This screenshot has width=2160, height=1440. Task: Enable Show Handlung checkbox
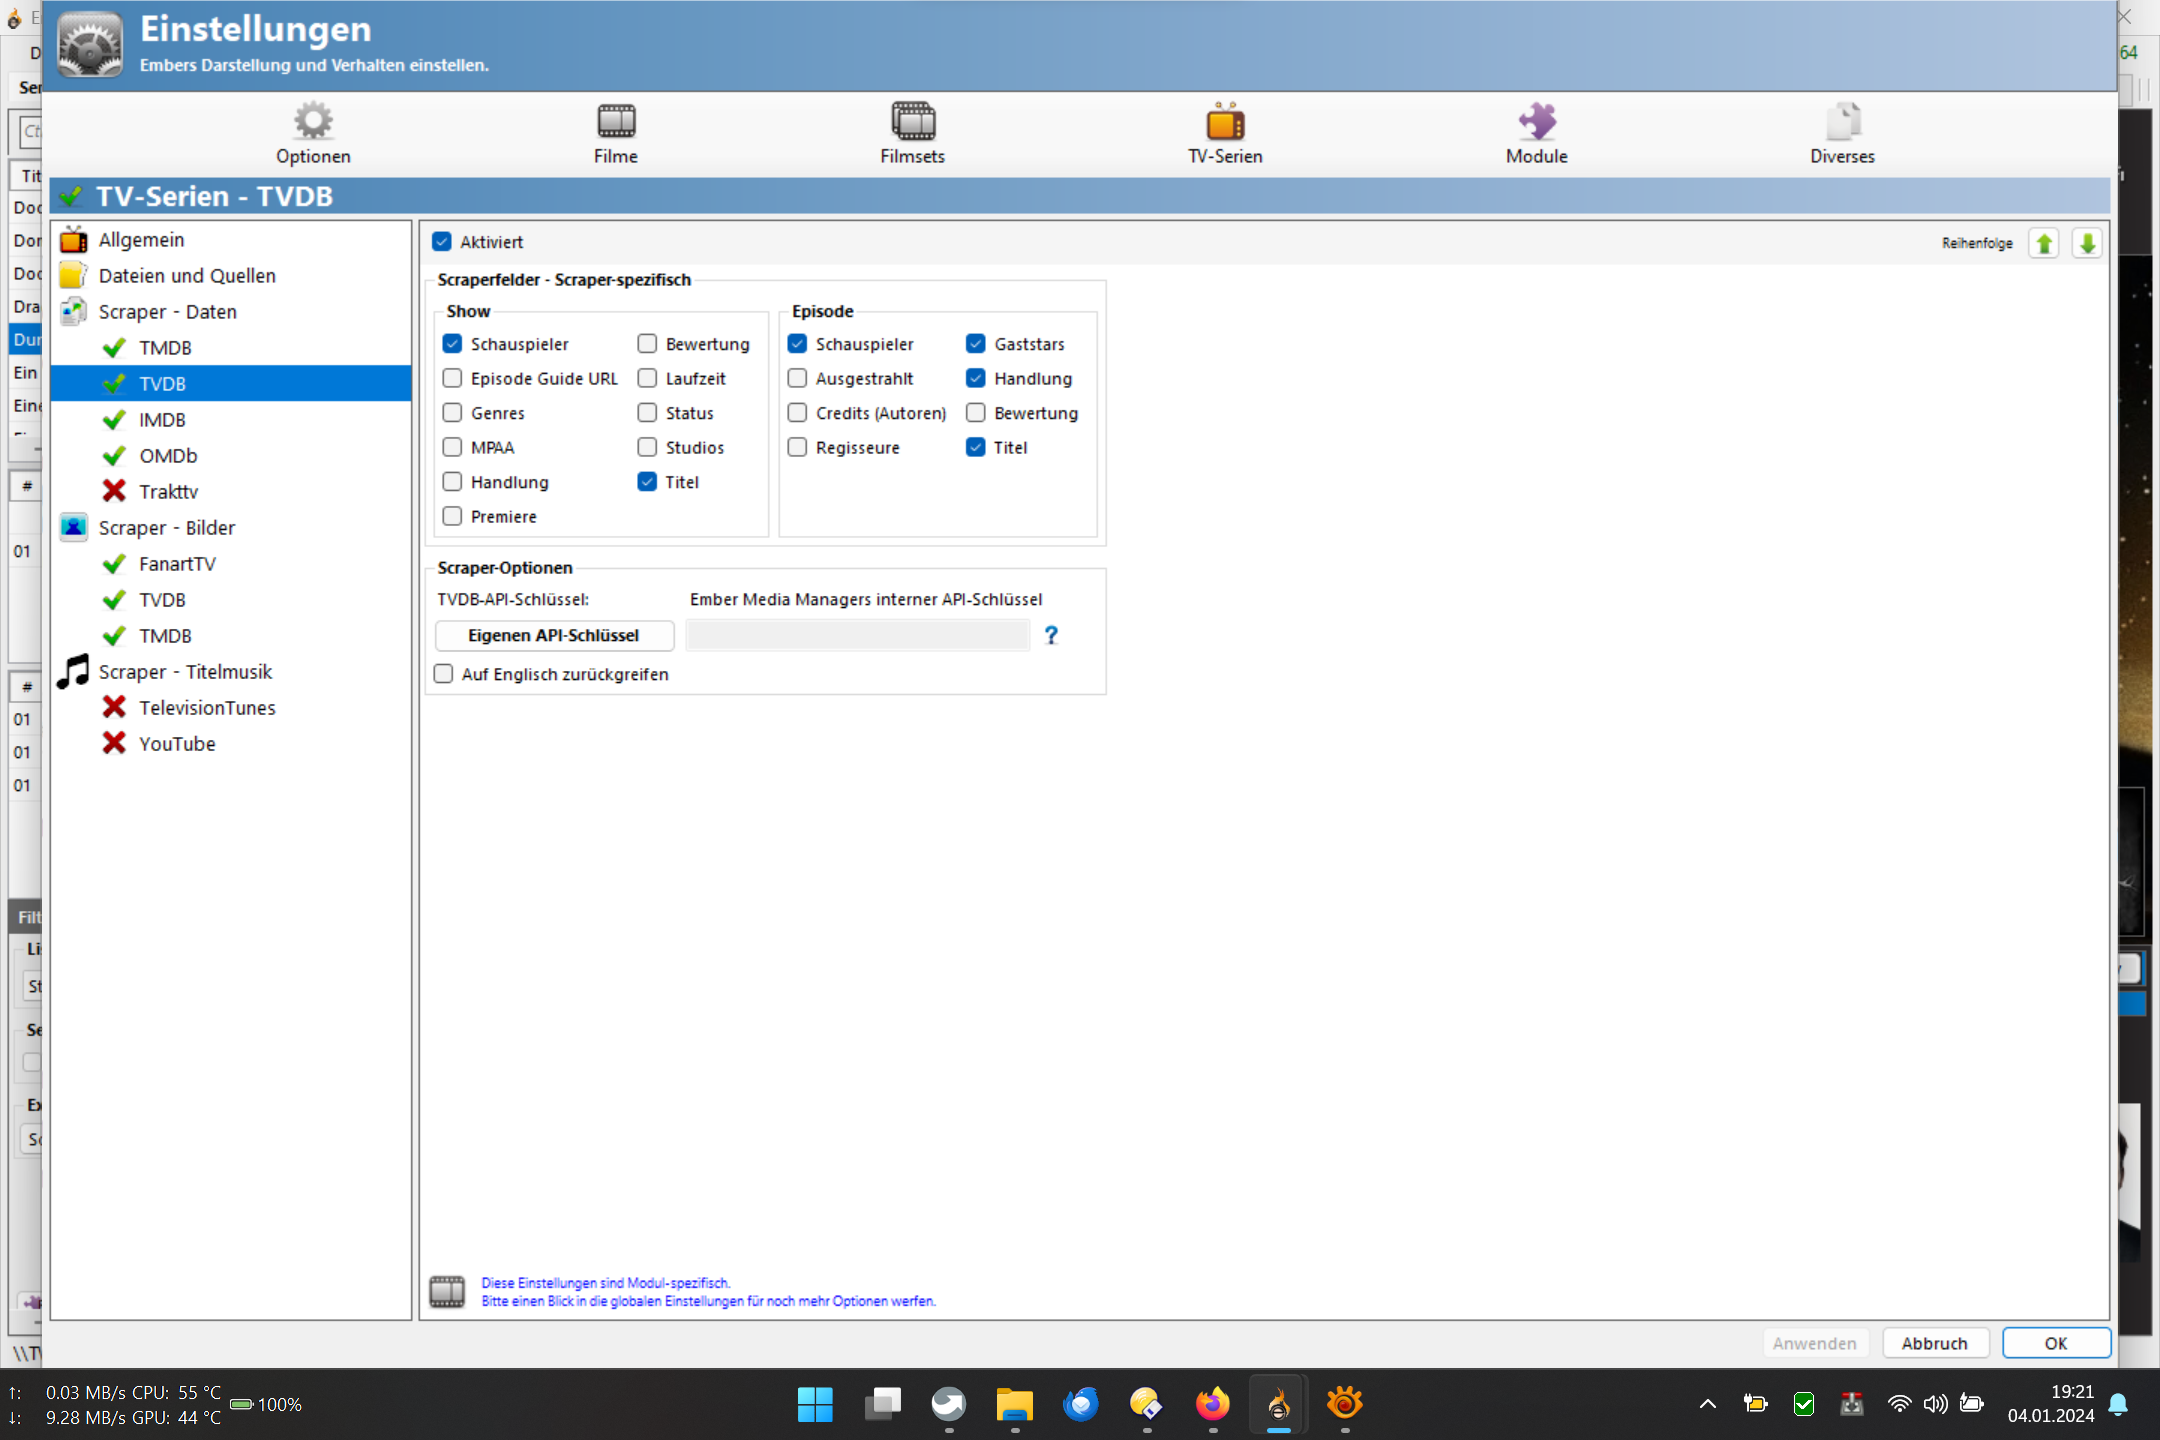point(452,482)
